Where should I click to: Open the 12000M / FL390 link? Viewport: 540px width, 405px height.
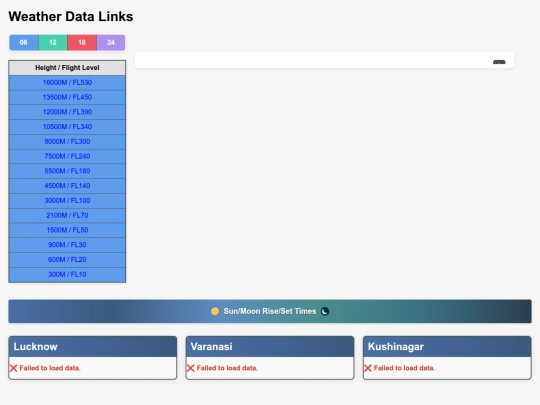(67, 112)
